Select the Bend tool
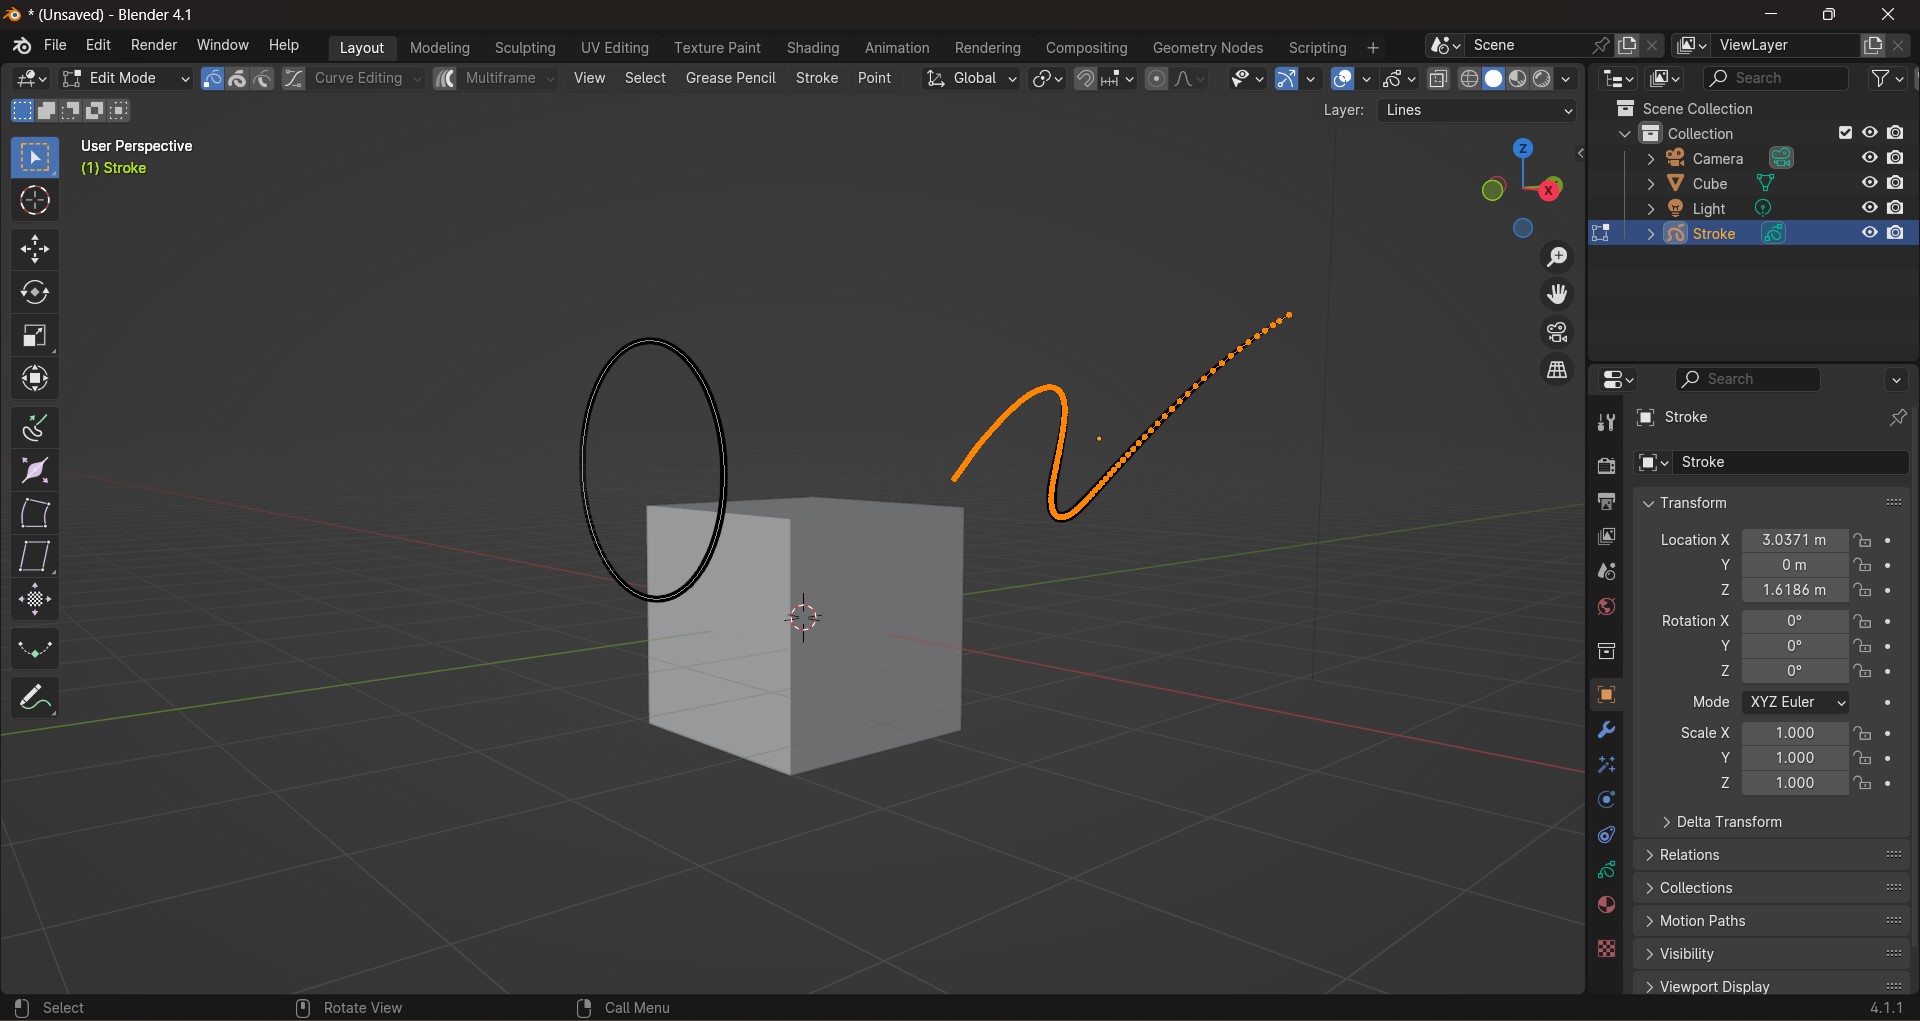 [36, 514]
